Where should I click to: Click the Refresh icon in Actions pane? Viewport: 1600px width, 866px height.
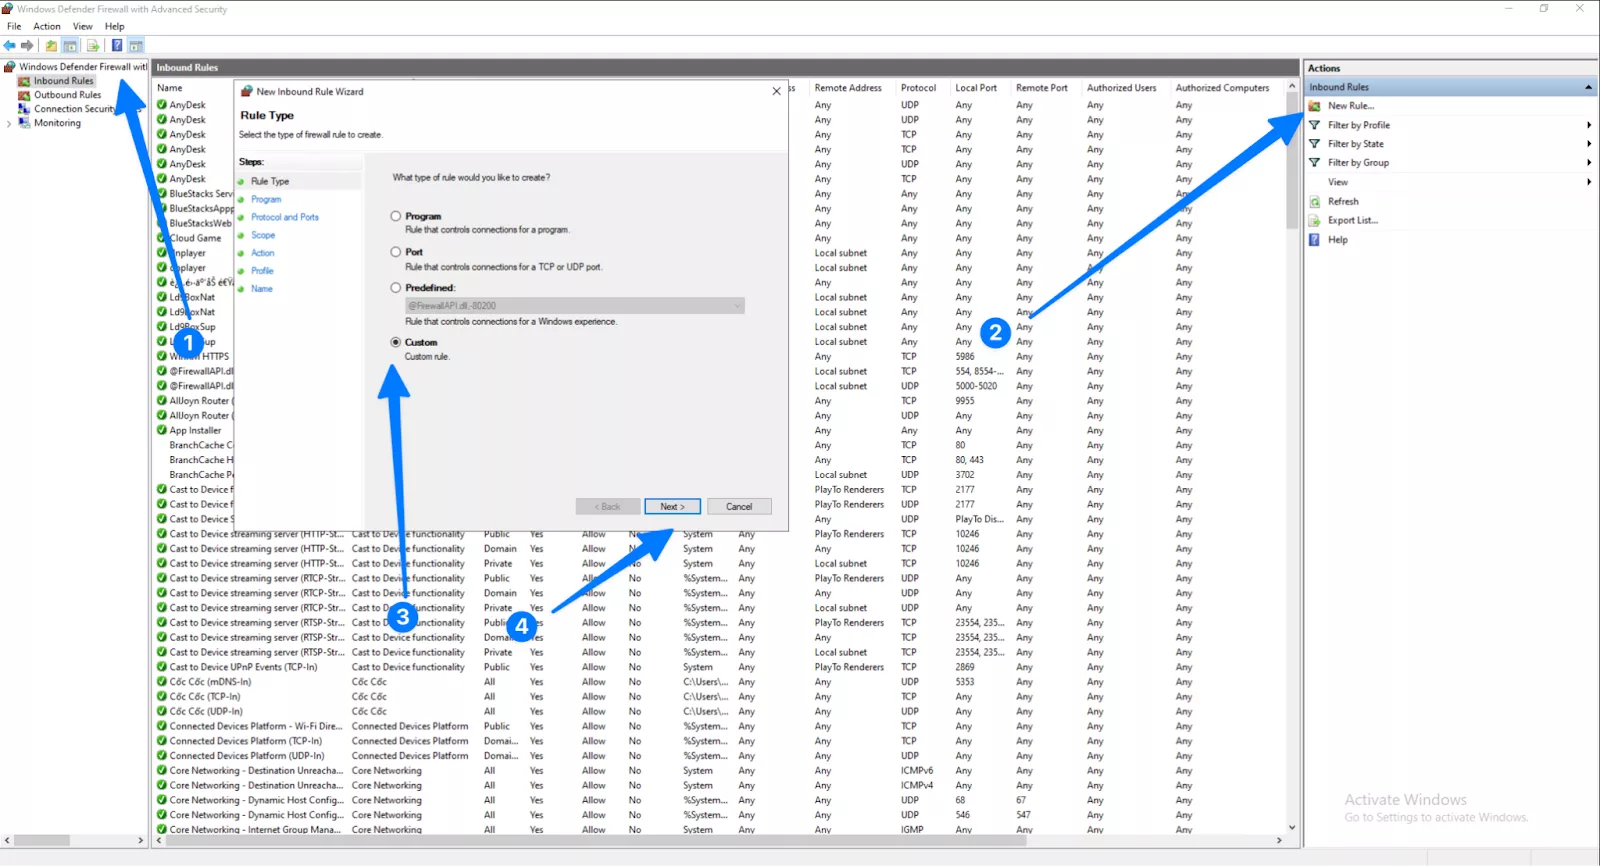tap(1315, 202)
